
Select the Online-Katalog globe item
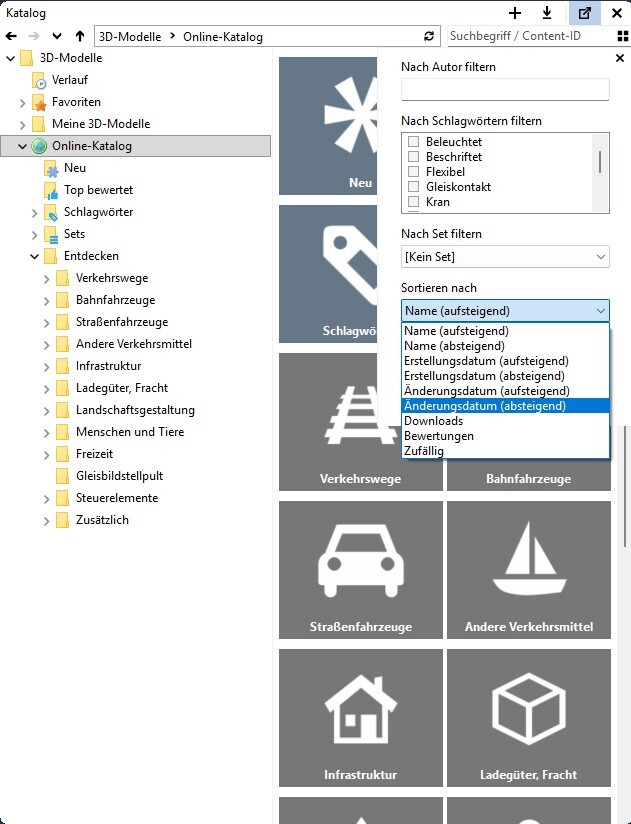[91, 146]
